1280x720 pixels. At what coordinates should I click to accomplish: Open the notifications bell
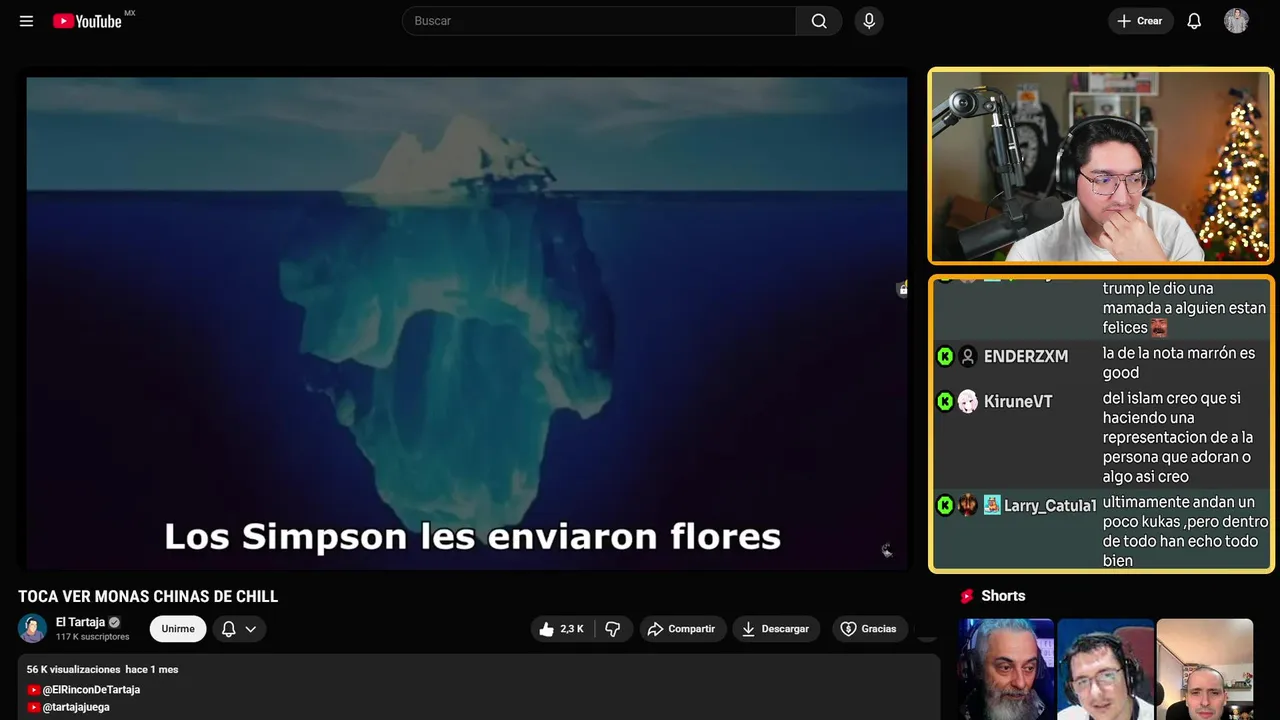tap(1194, 21)
